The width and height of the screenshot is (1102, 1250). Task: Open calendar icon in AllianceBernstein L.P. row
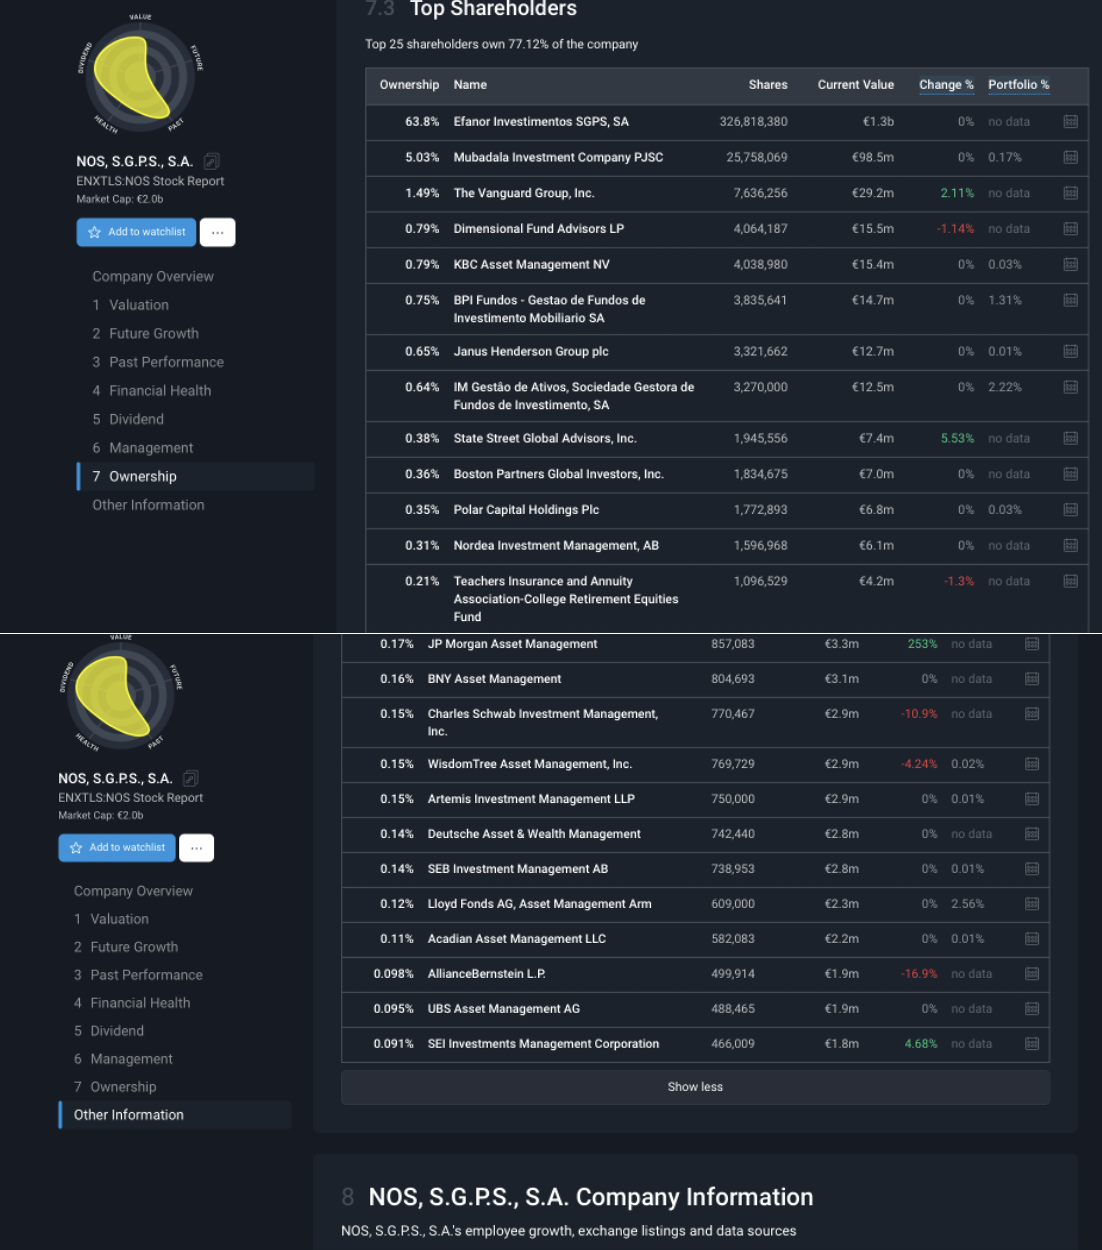coord(1032,974)
